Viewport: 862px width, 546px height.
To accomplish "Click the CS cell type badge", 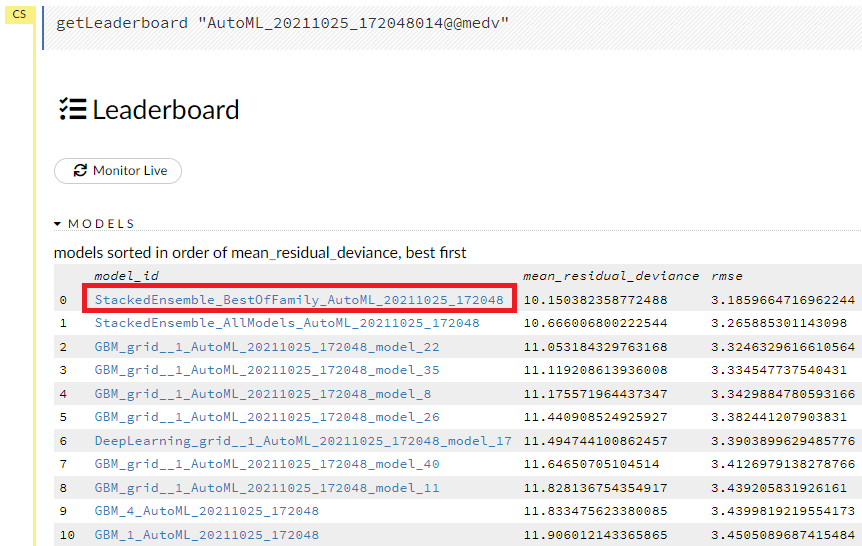I will (19, 15).
